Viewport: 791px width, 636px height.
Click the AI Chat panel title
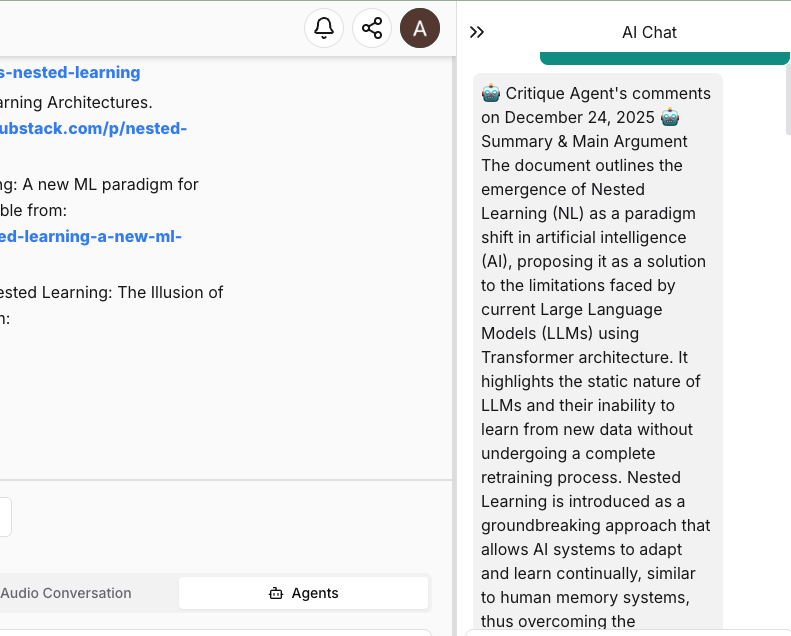649,32
